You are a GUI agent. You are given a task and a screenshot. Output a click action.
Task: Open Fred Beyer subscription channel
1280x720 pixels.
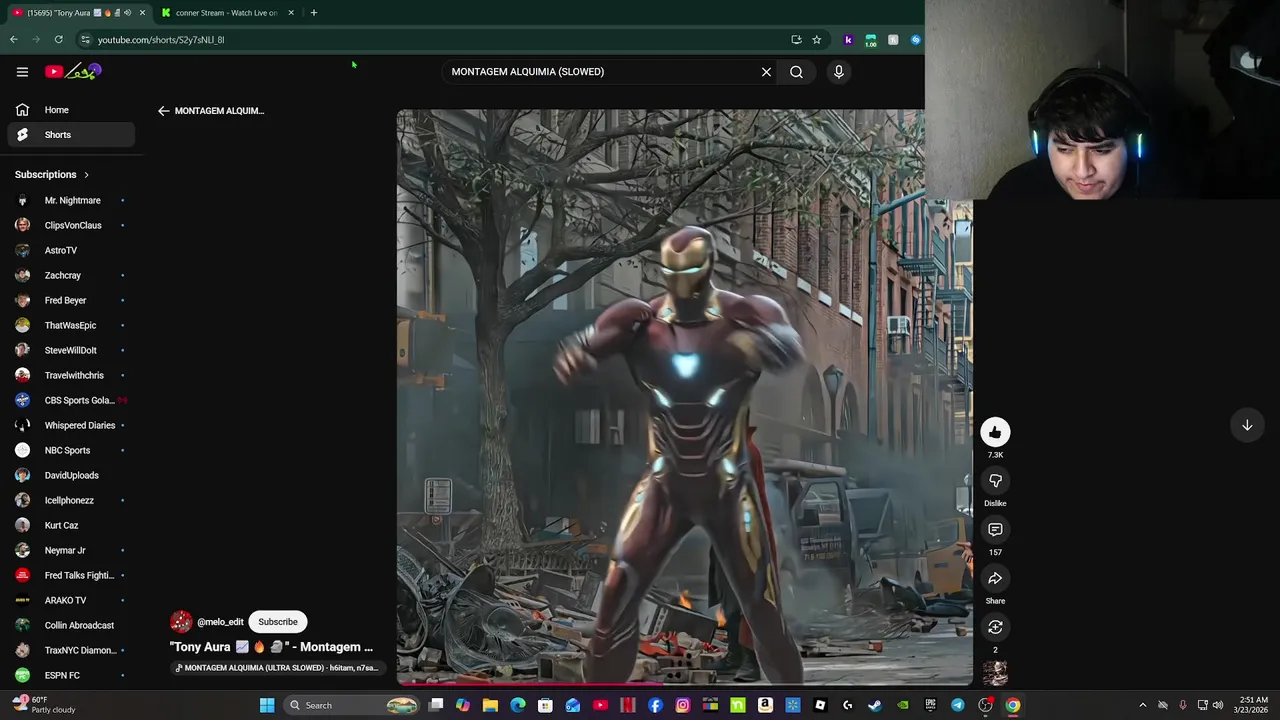pos(70,300)
